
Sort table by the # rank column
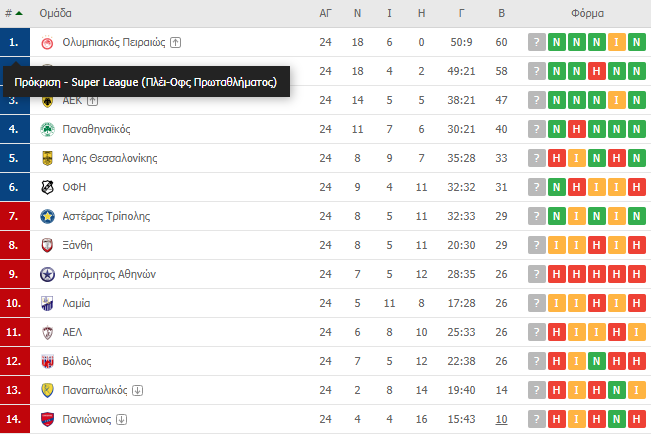[14, 14]
